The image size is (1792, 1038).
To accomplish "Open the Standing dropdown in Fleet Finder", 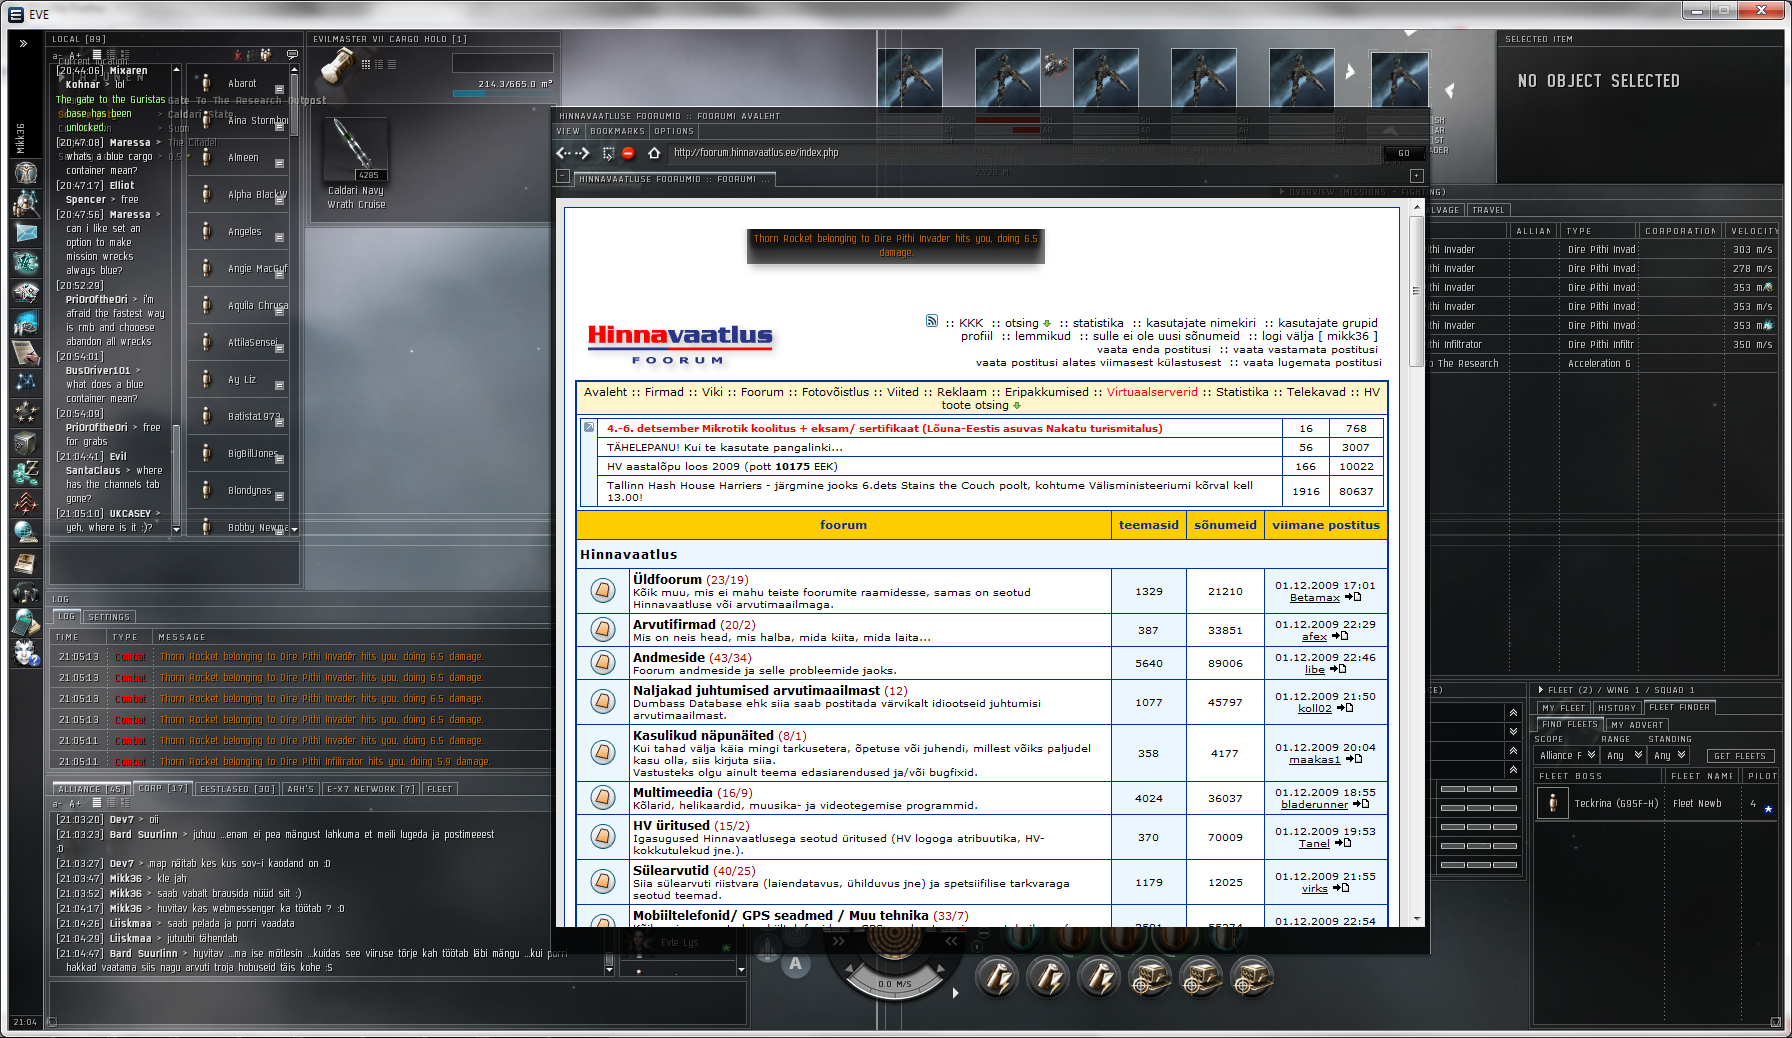I will pos(1670,756).
